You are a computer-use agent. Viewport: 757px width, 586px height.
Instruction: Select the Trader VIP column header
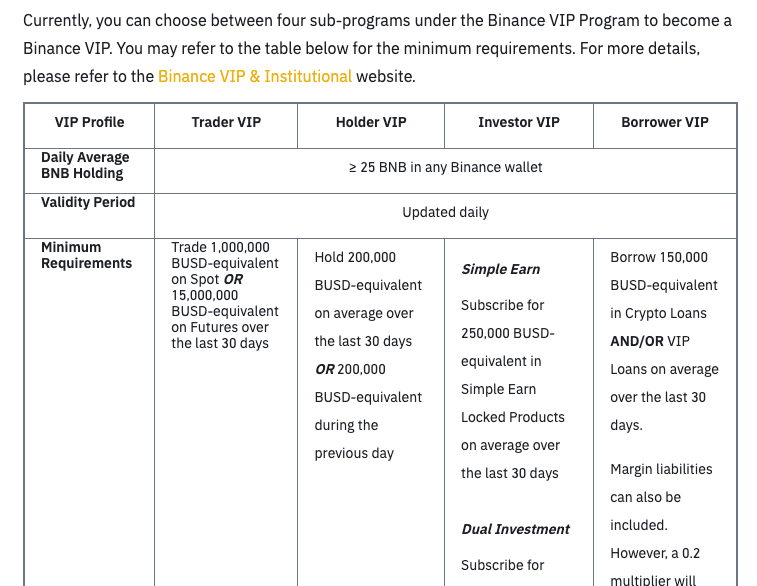[x=226, y=122]
